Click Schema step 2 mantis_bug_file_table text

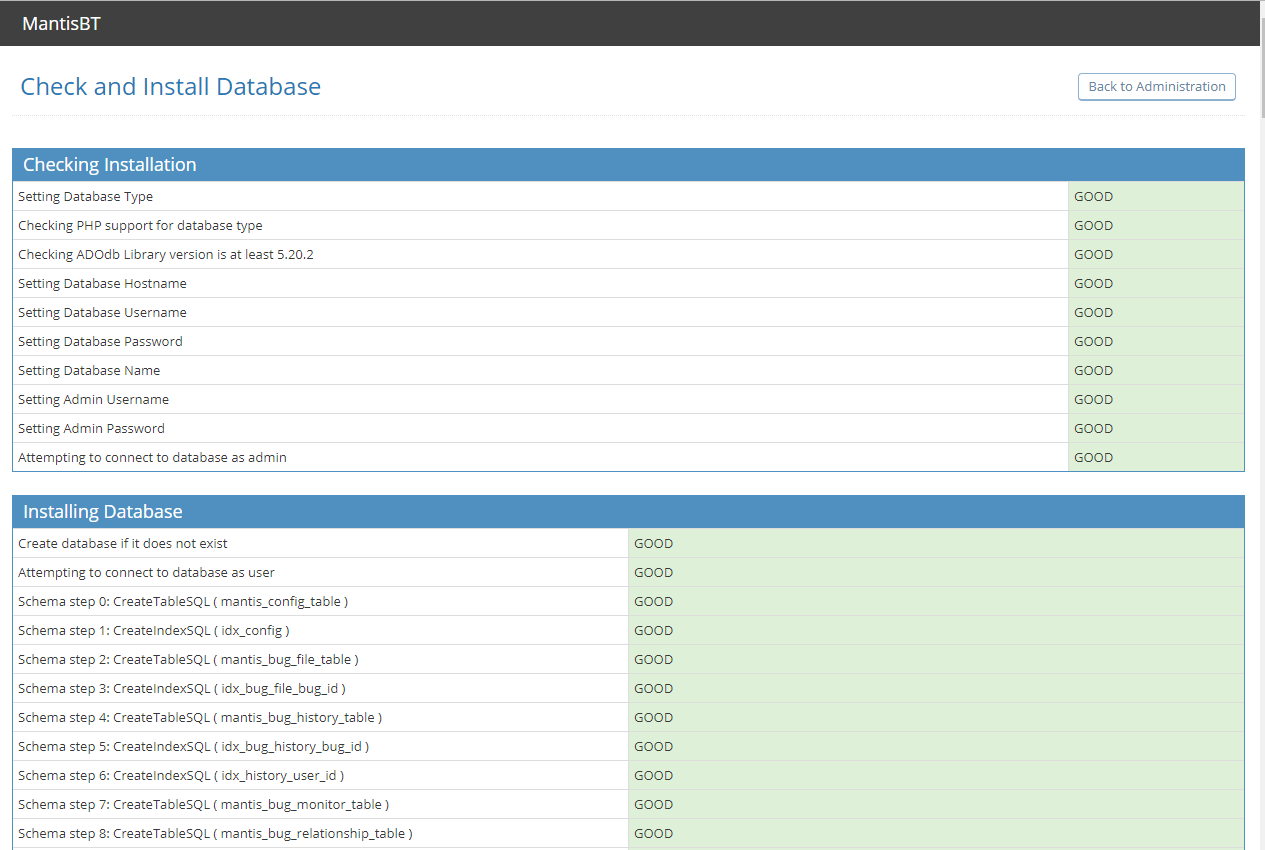(x=188, y=660)
